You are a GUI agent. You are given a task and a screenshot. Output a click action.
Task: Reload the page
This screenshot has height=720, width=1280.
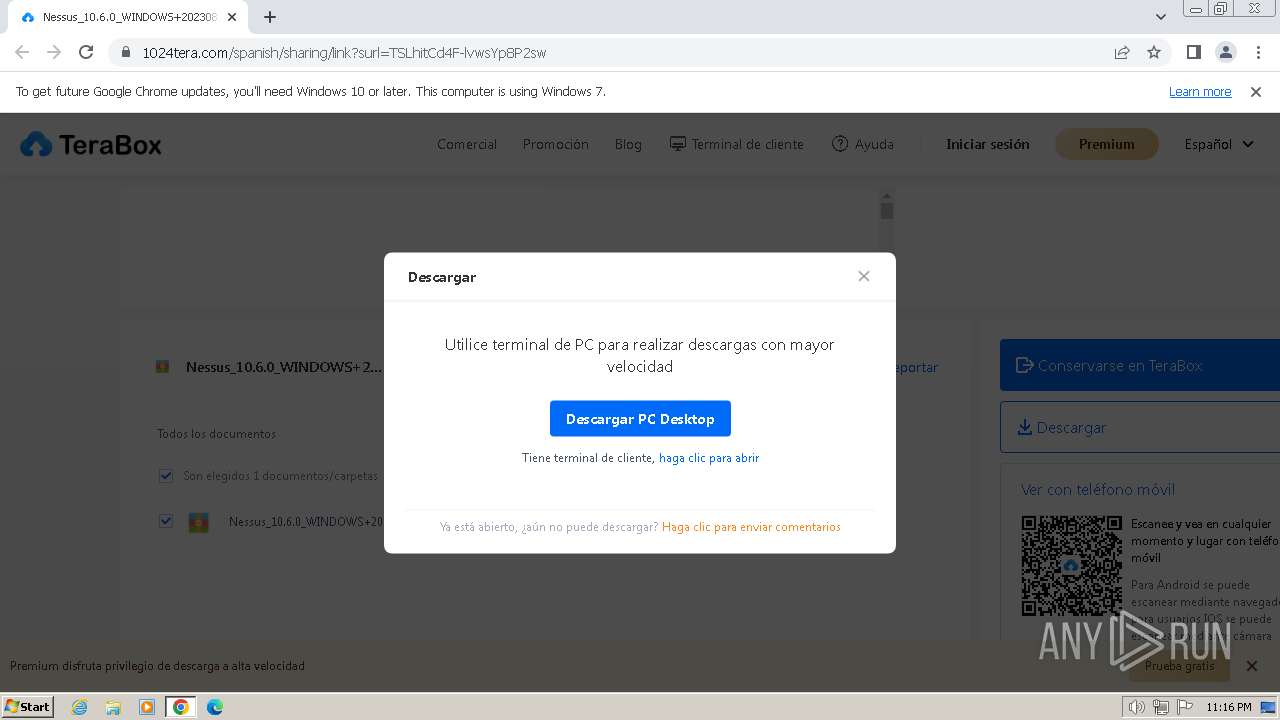[86, 52]
